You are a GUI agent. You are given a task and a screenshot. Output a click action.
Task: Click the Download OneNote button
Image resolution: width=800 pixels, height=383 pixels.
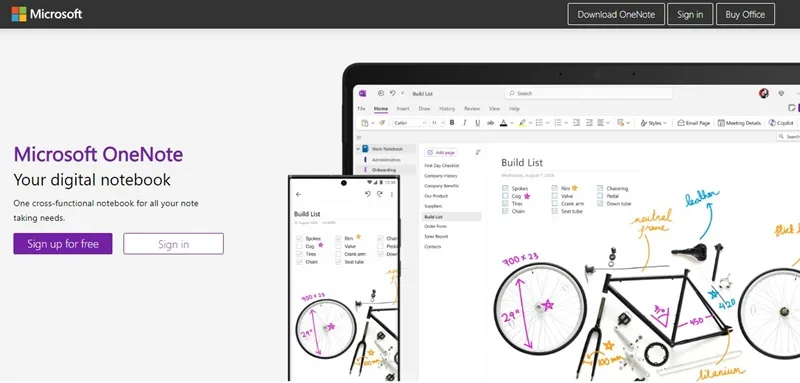point(616,14)
